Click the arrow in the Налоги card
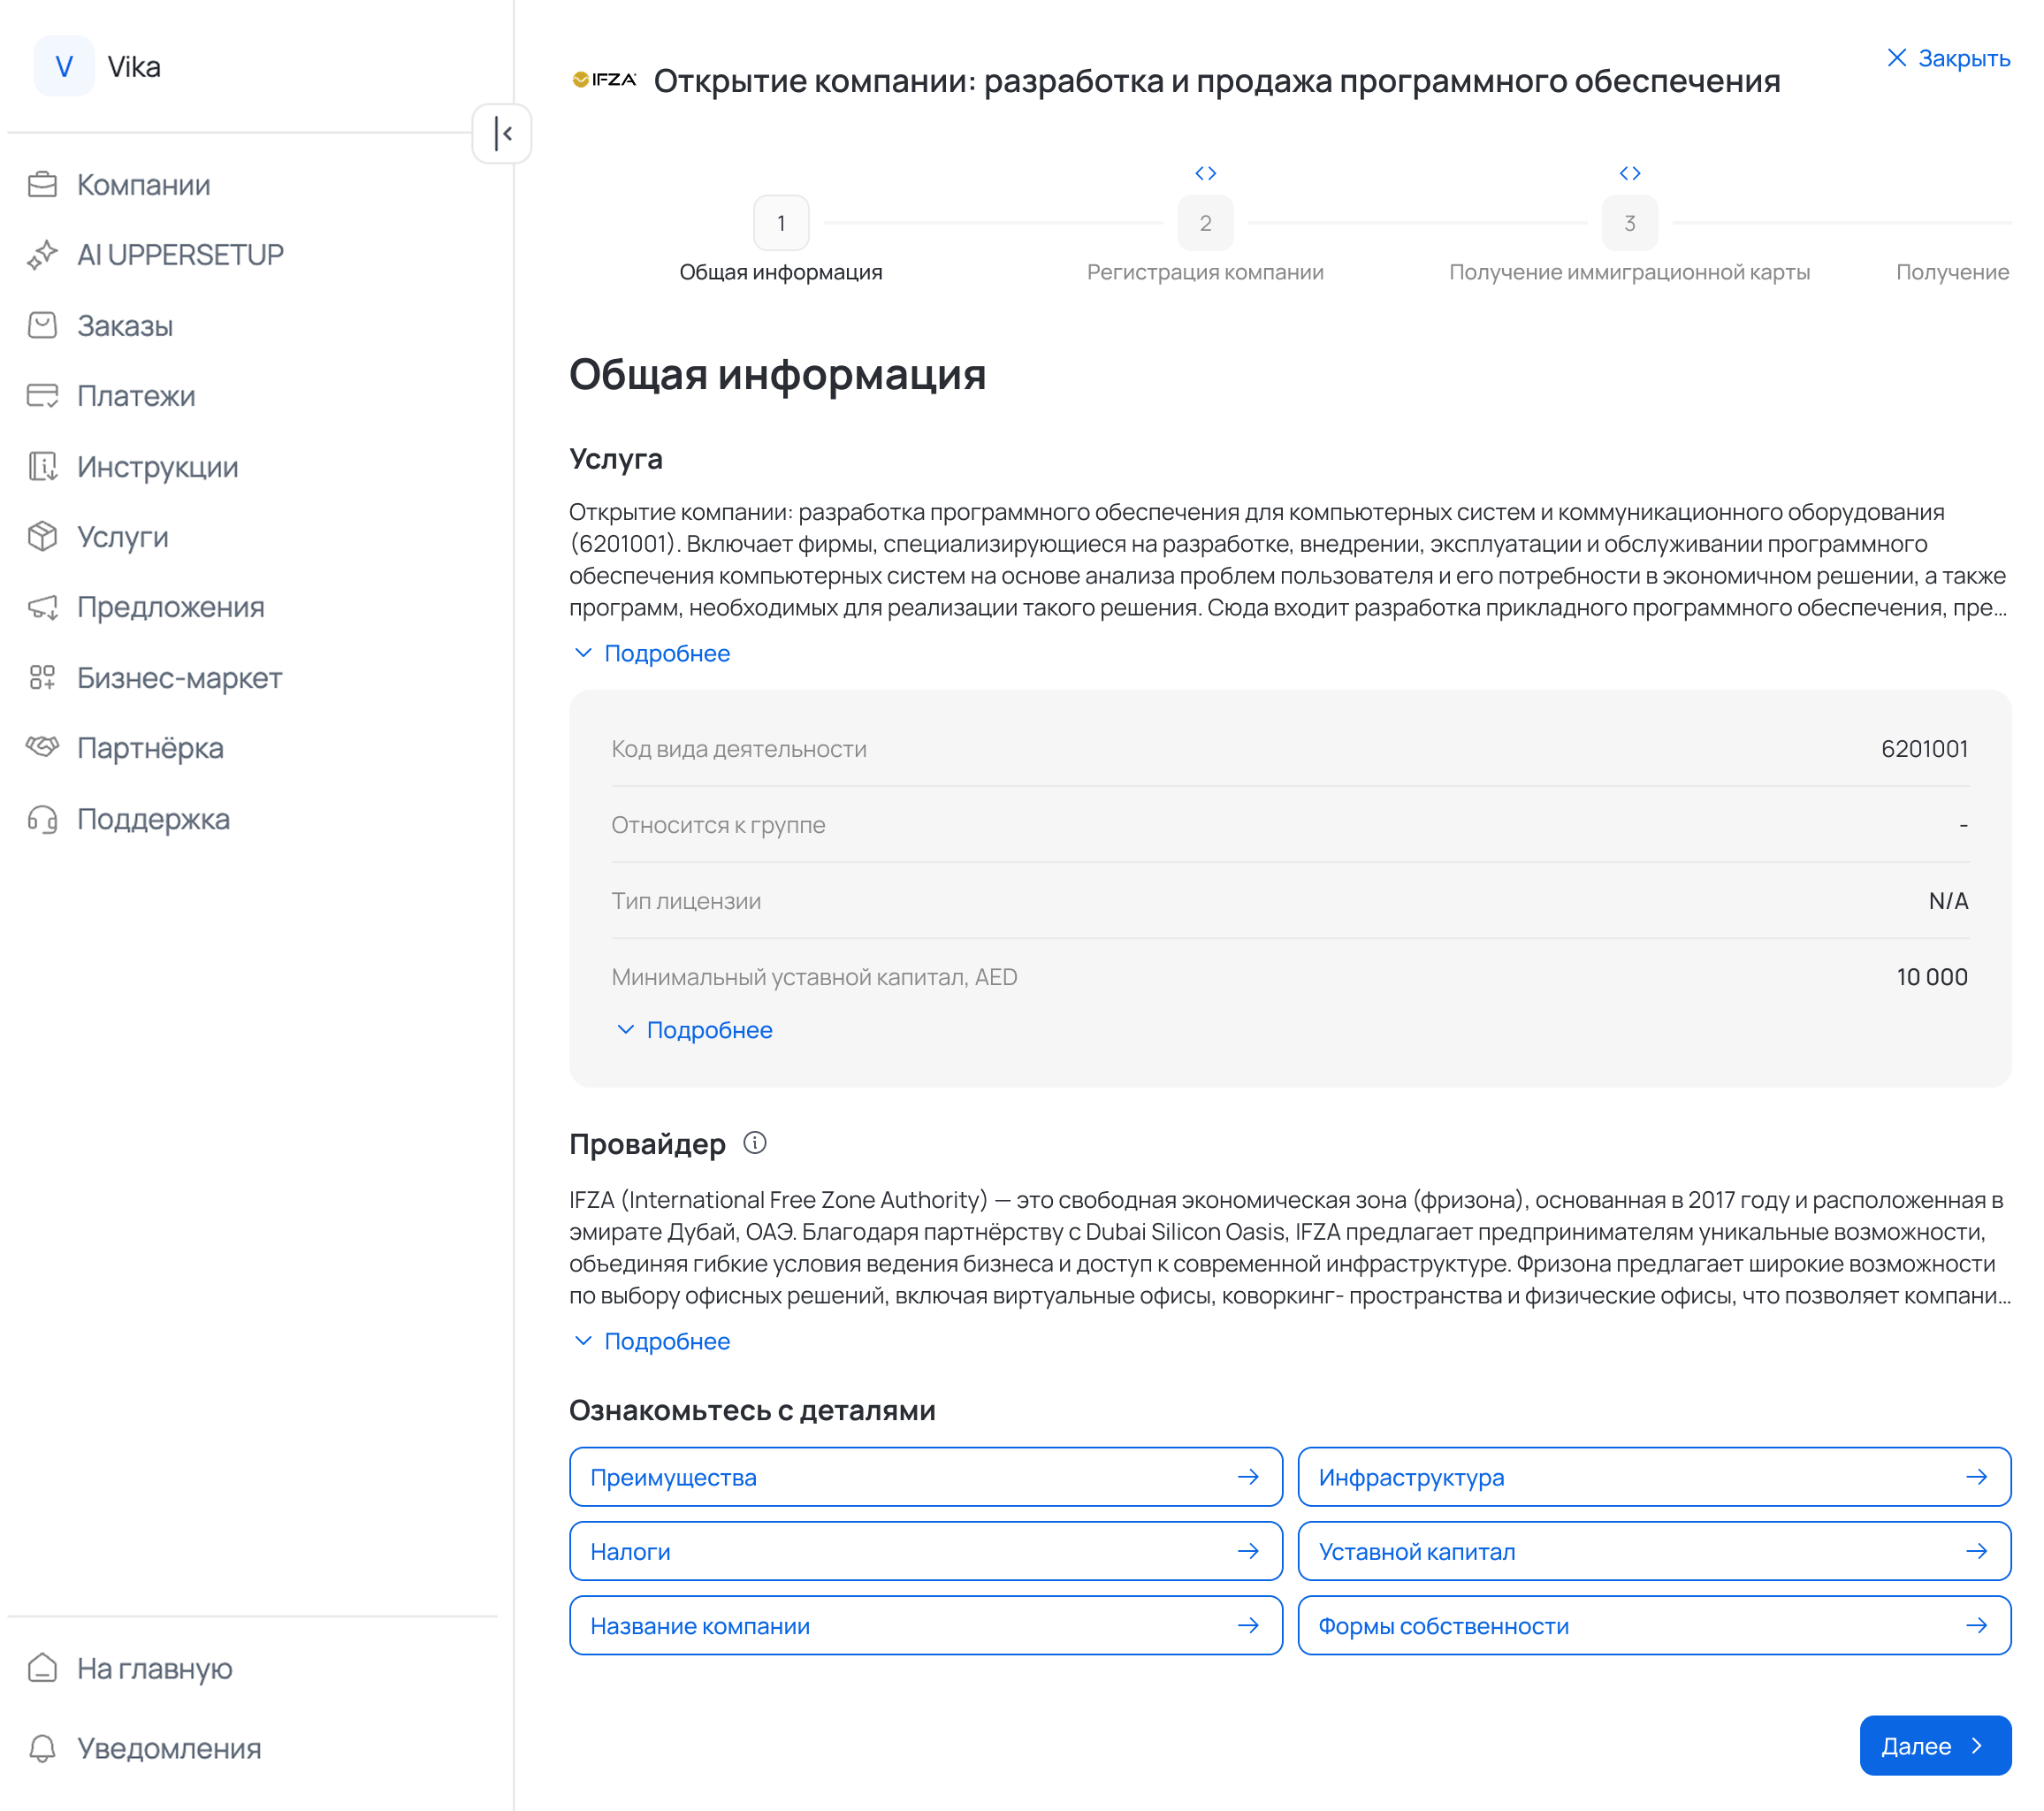This screenshot has height=1811, width=2044. coord(1248,1551)
